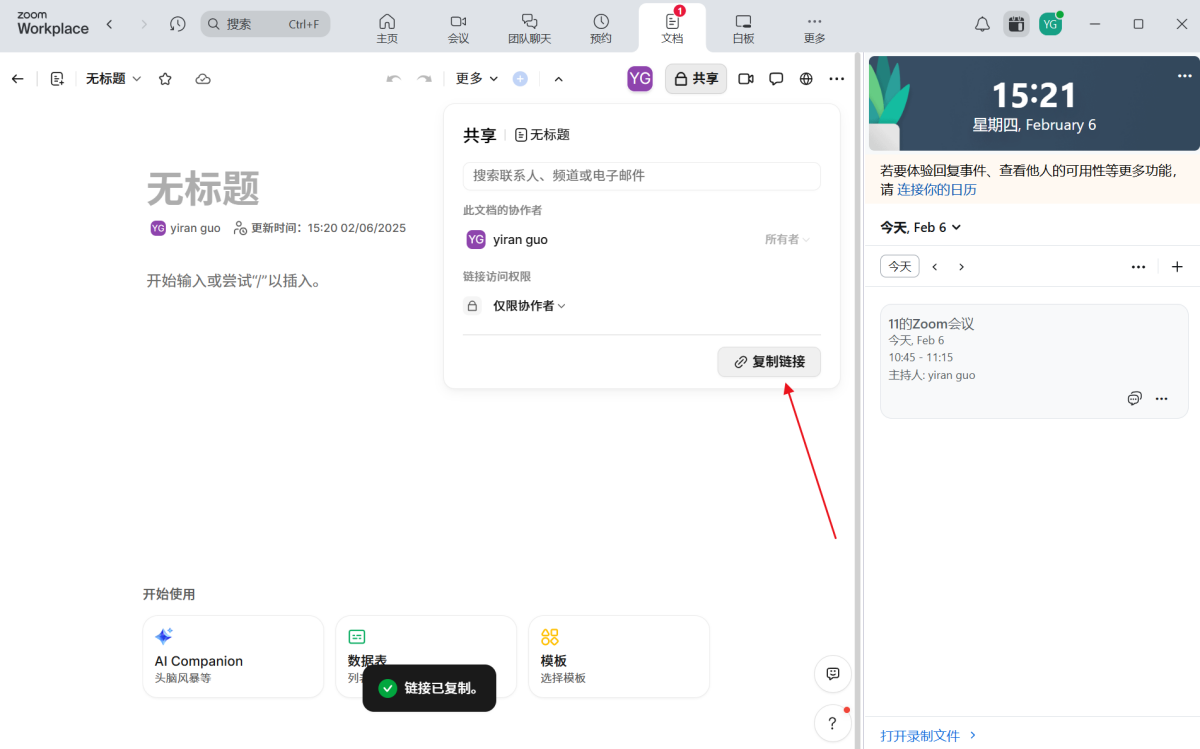Expand the 所有者 role selector for yiran guo
This screenshot has height=749, width=1200.
[787, 239]
